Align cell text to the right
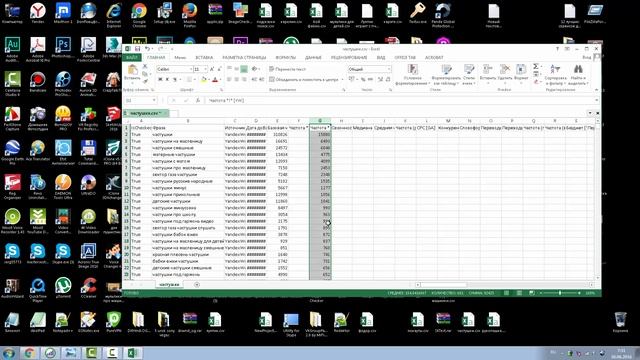 pos(244,79)
